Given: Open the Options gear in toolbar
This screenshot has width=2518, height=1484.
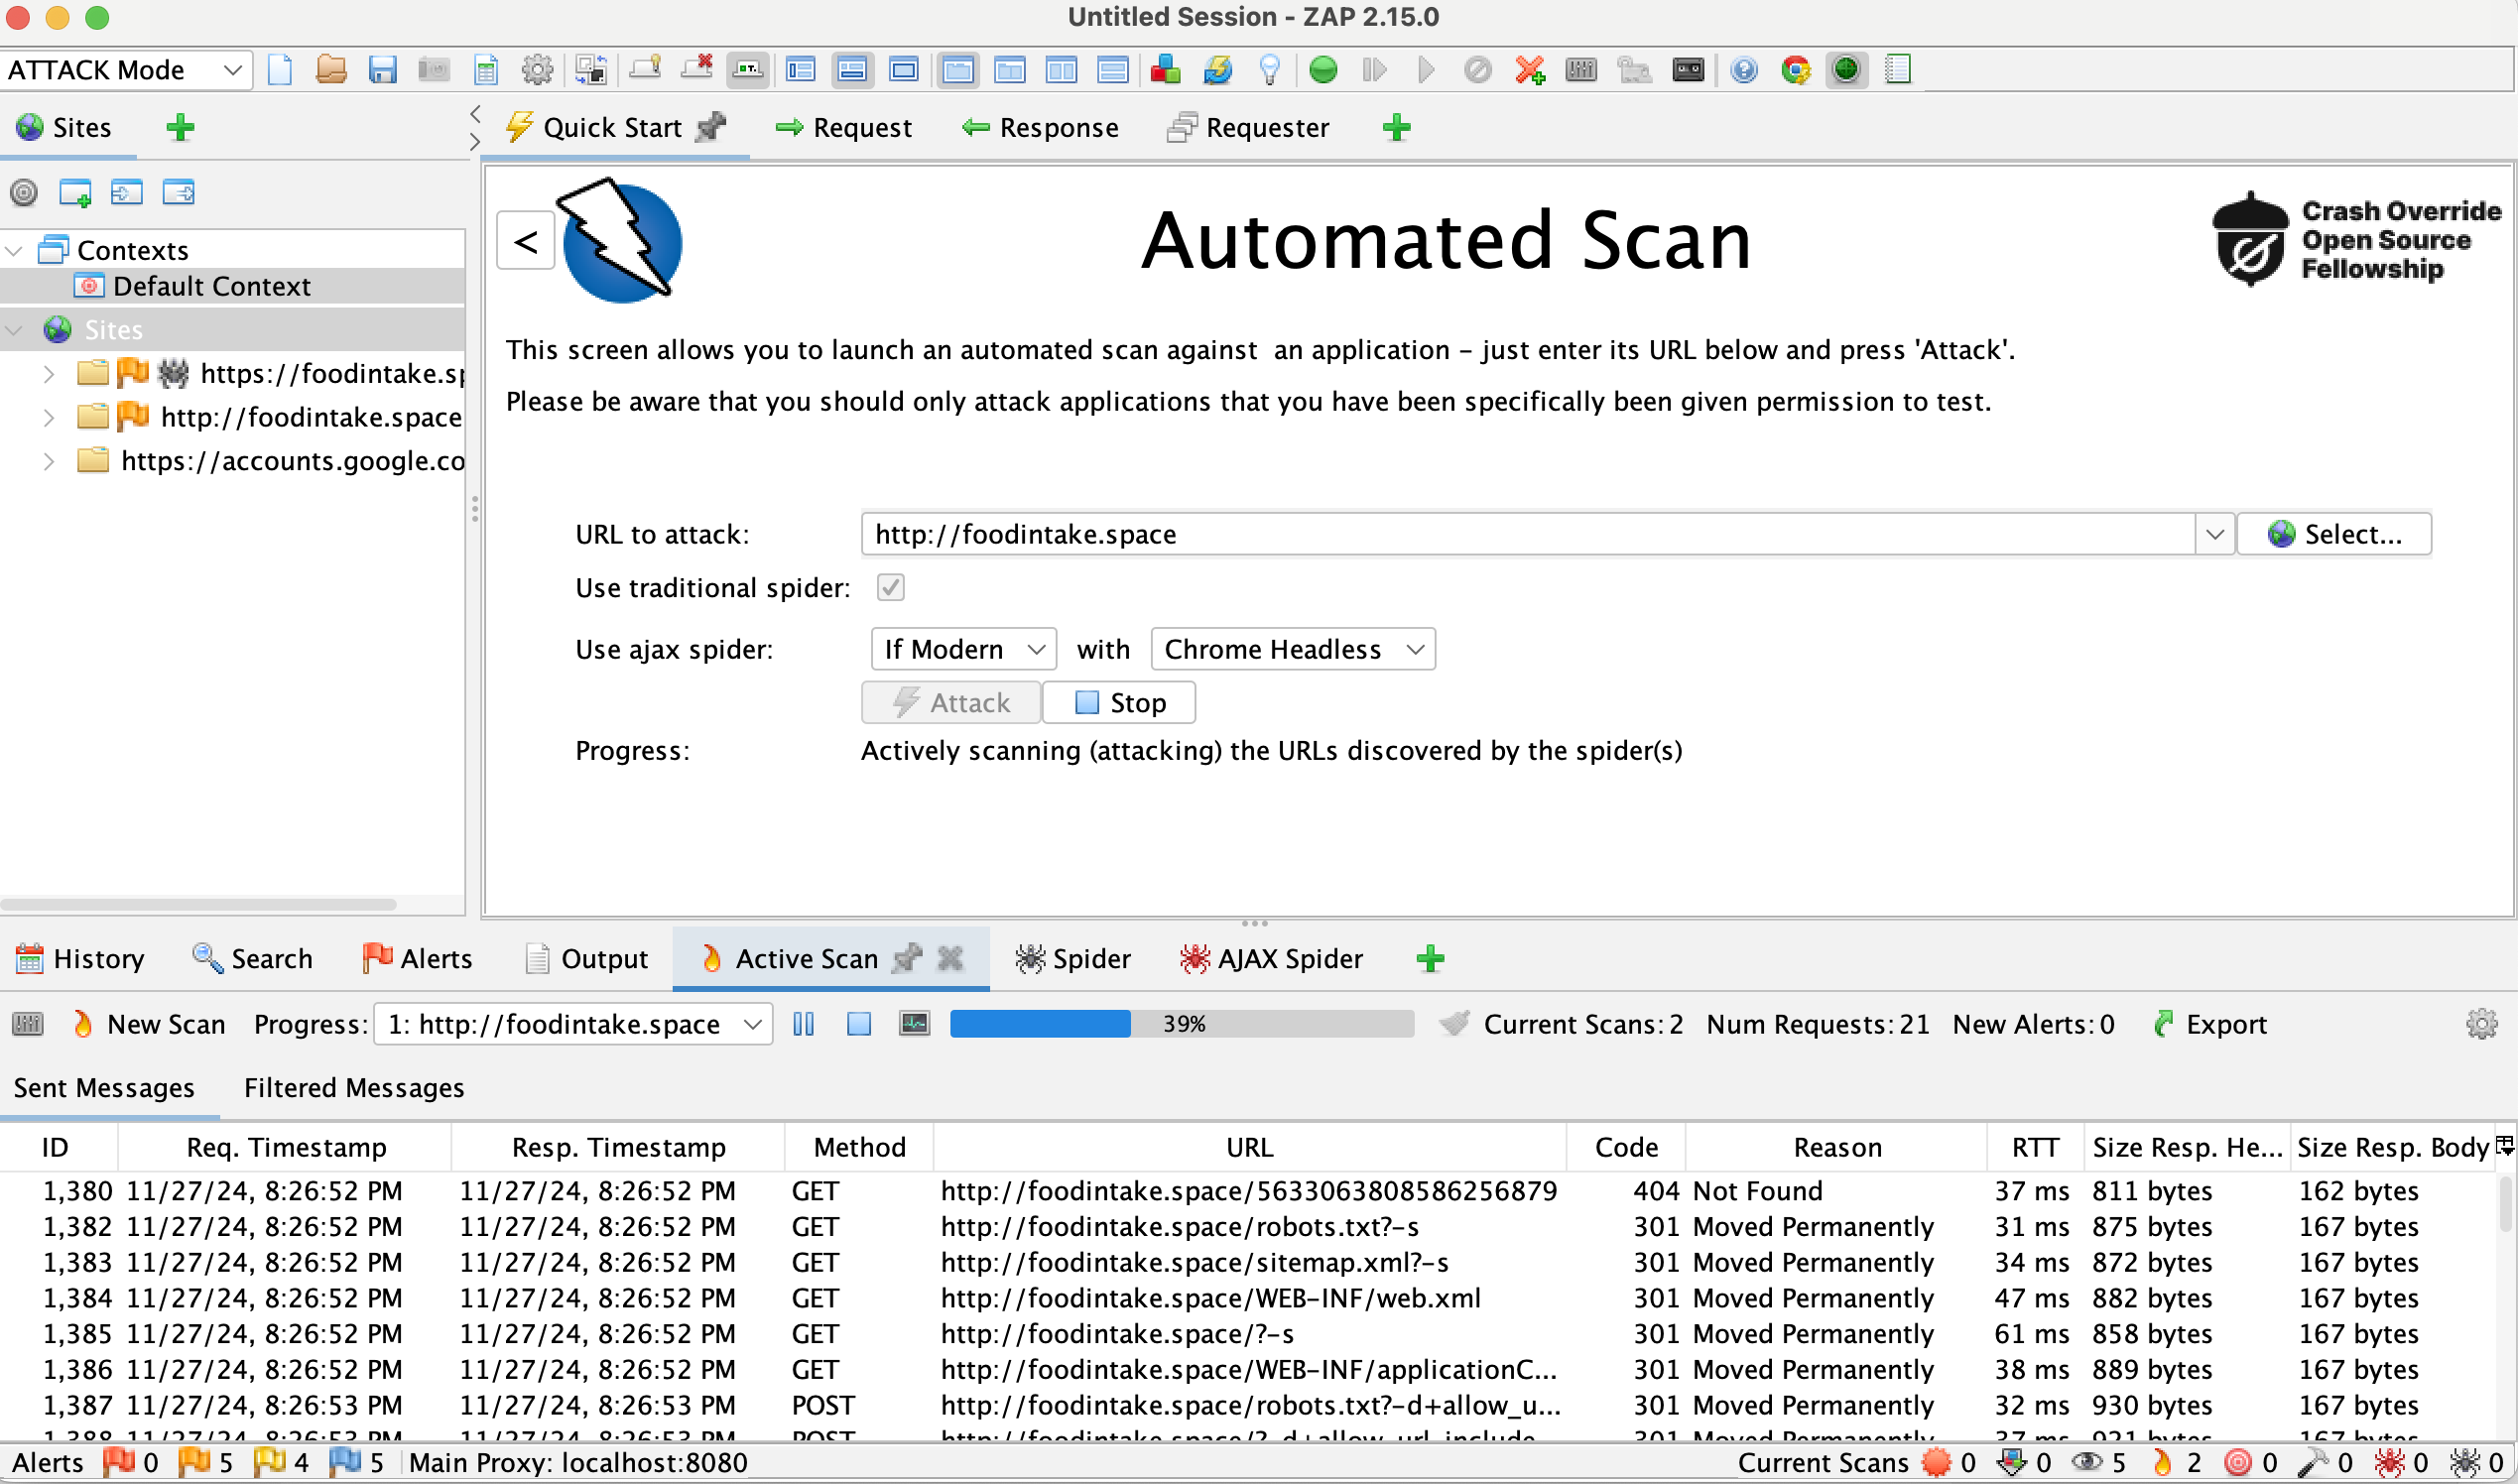Looking at the screenshot, I should click(537, 70).
